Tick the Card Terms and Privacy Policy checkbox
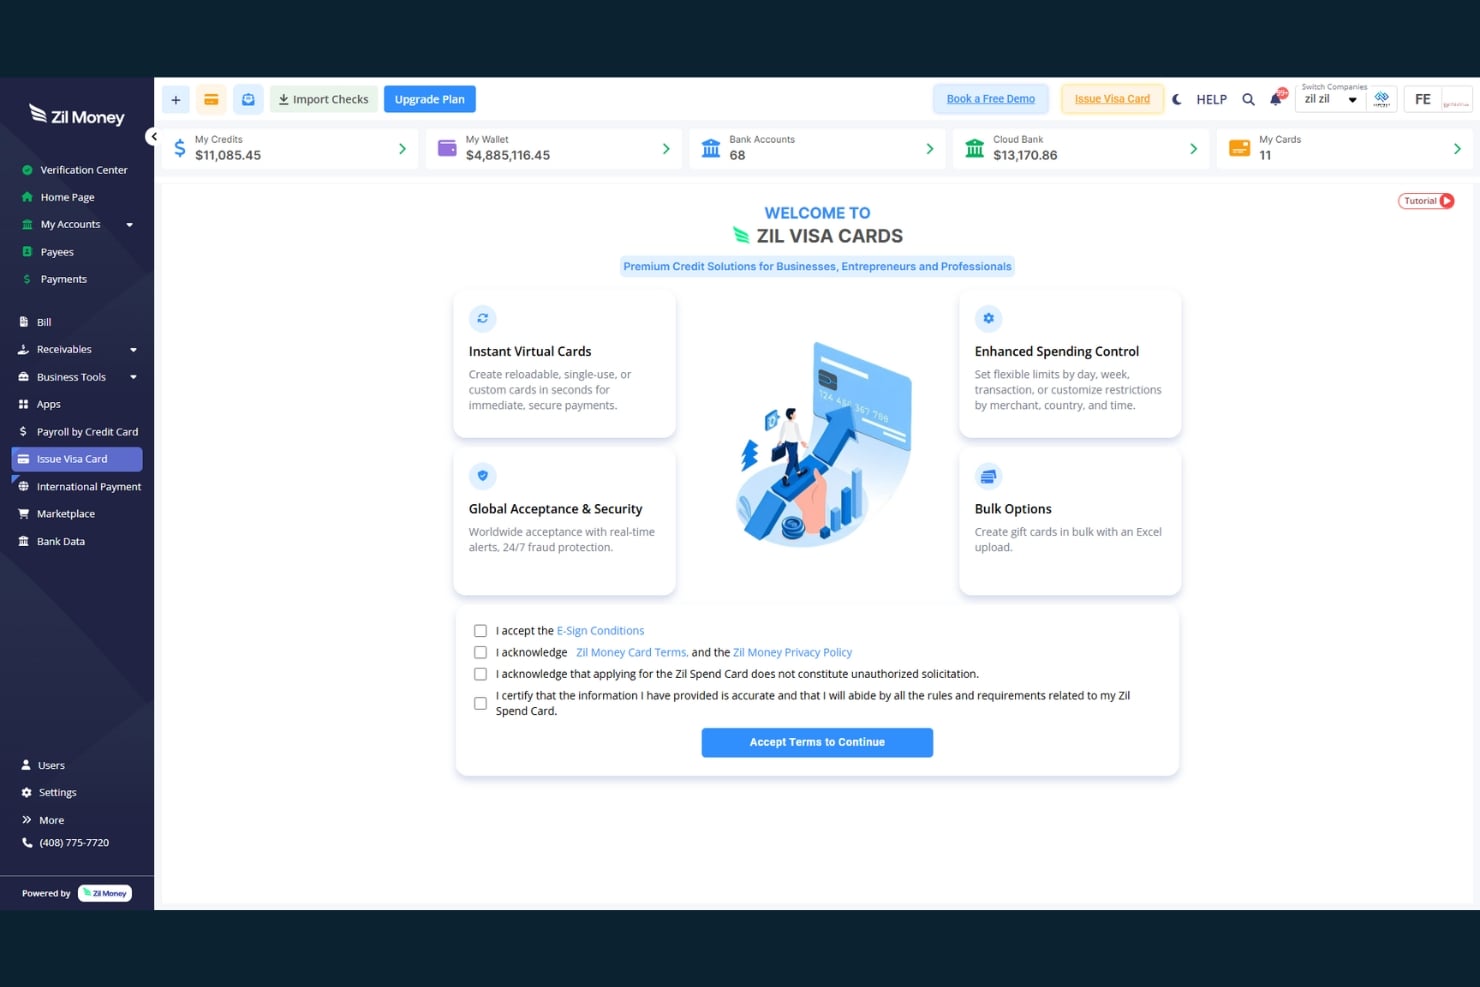The height and width of the screenshot is (987, 1480). [x=480, y=652]
